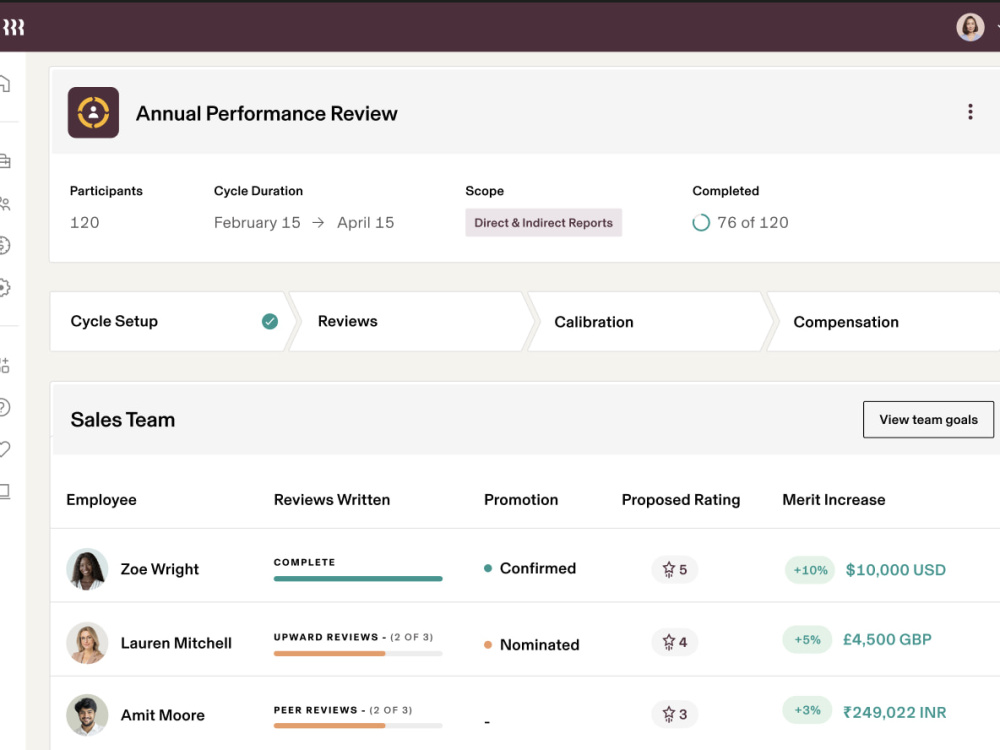Click the Rippling logo in top bar
The image size is (1000, 750).
pos(13,27)
